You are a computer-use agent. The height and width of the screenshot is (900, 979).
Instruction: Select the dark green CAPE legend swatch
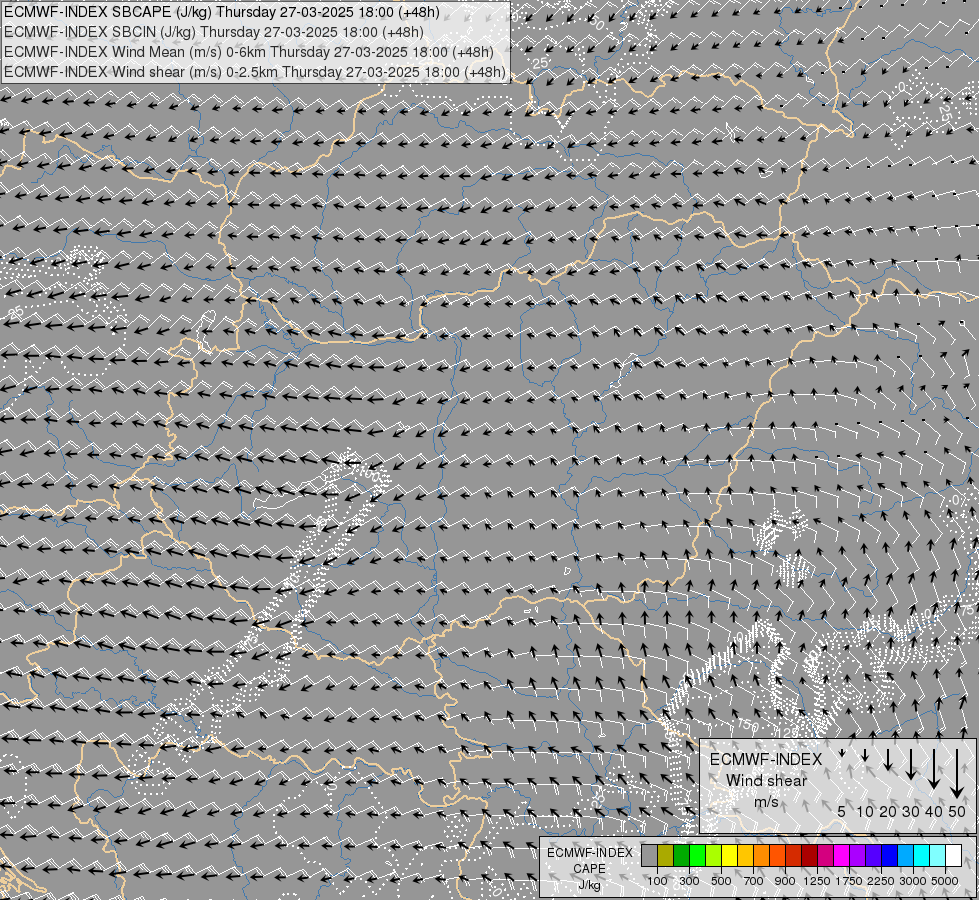682,855
